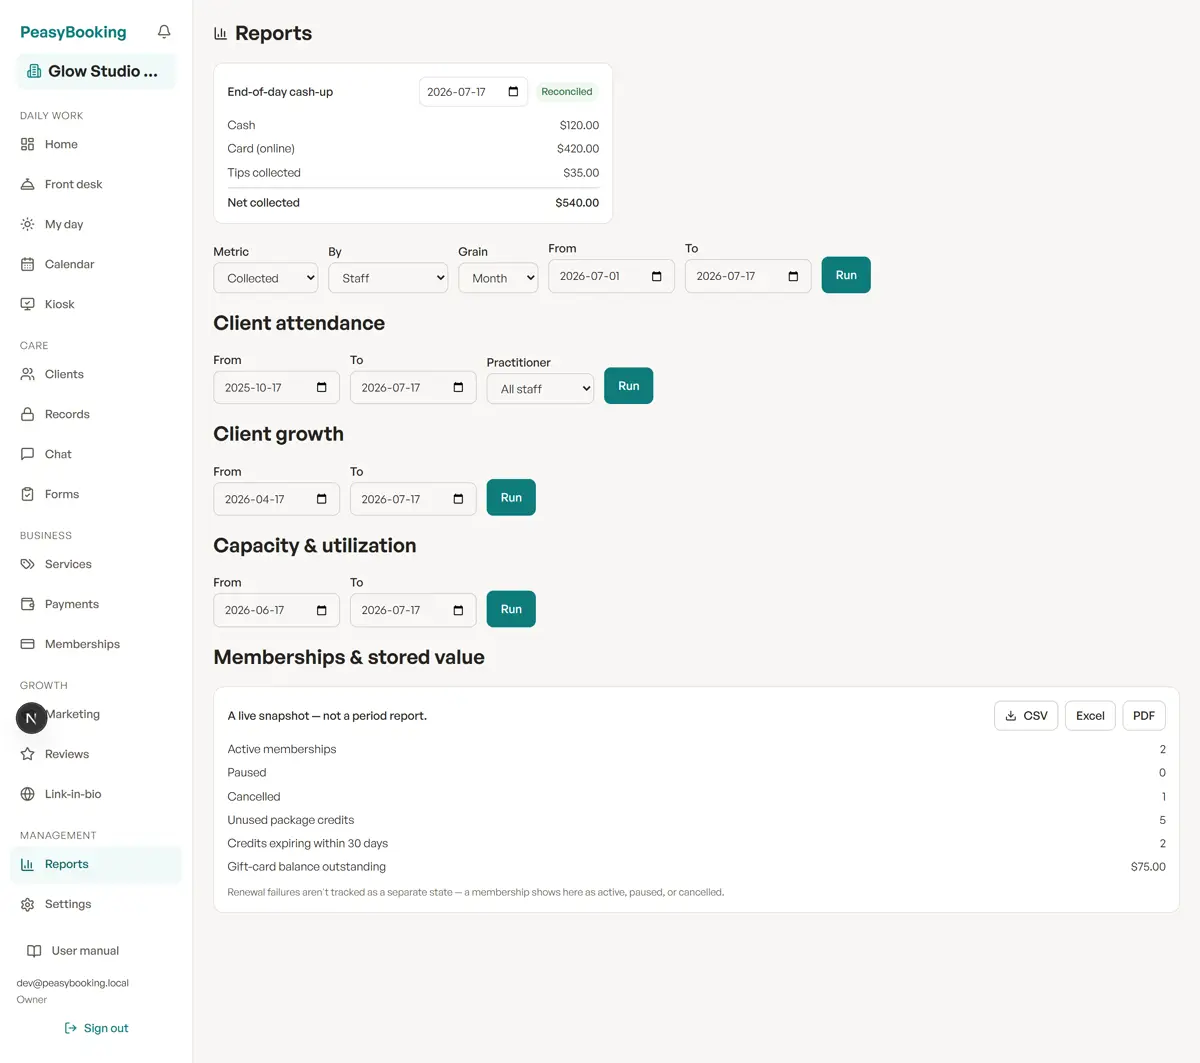Image resolution: width=1200 pixels, height=1063 pixels.
Task: Click the Credits expiring within 30 days label
Action: pos(307,844)
